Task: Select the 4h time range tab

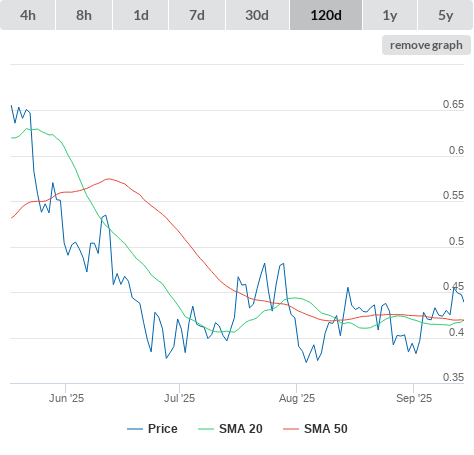Action: tap(28, 15)
